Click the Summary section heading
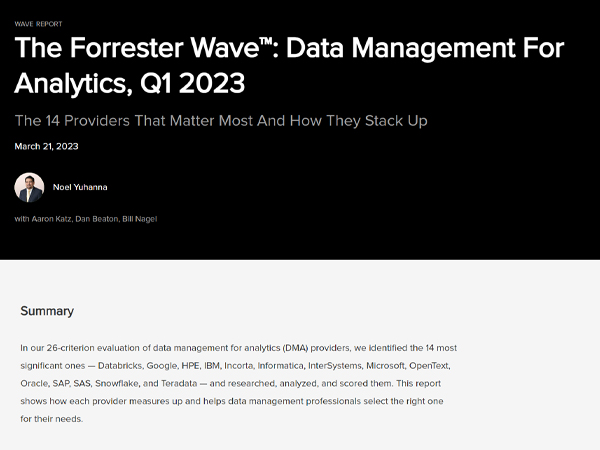 (47, 311)
